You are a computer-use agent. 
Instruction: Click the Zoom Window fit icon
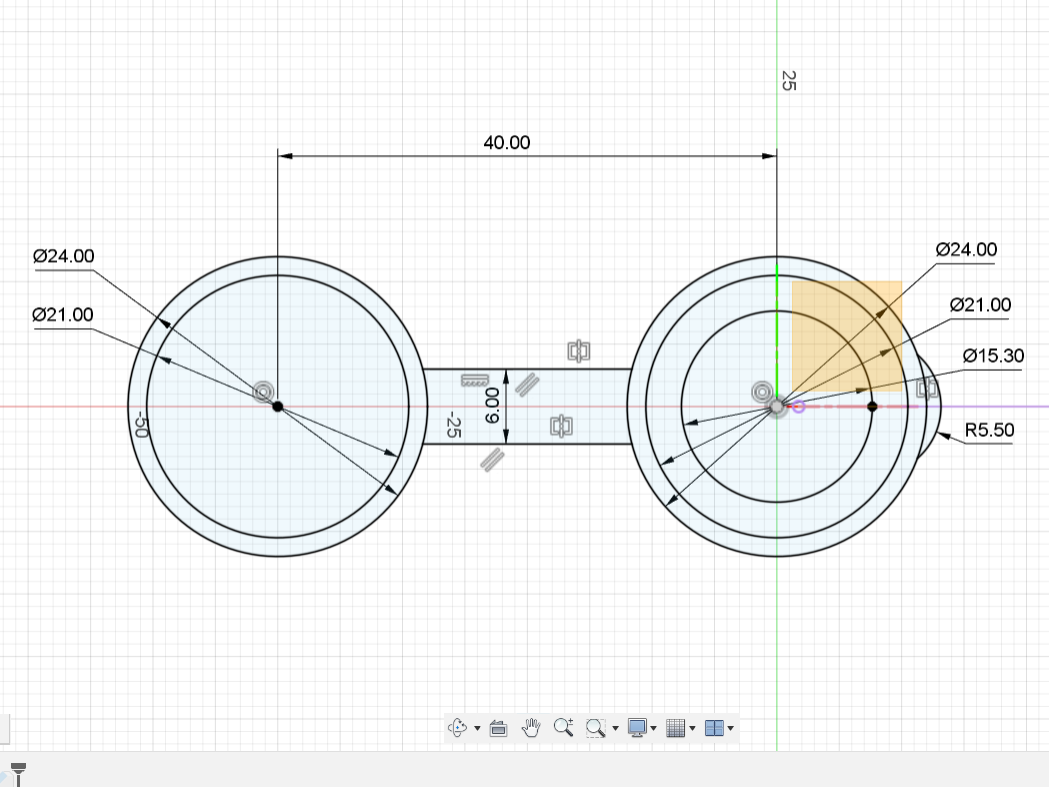pos(595,729)
